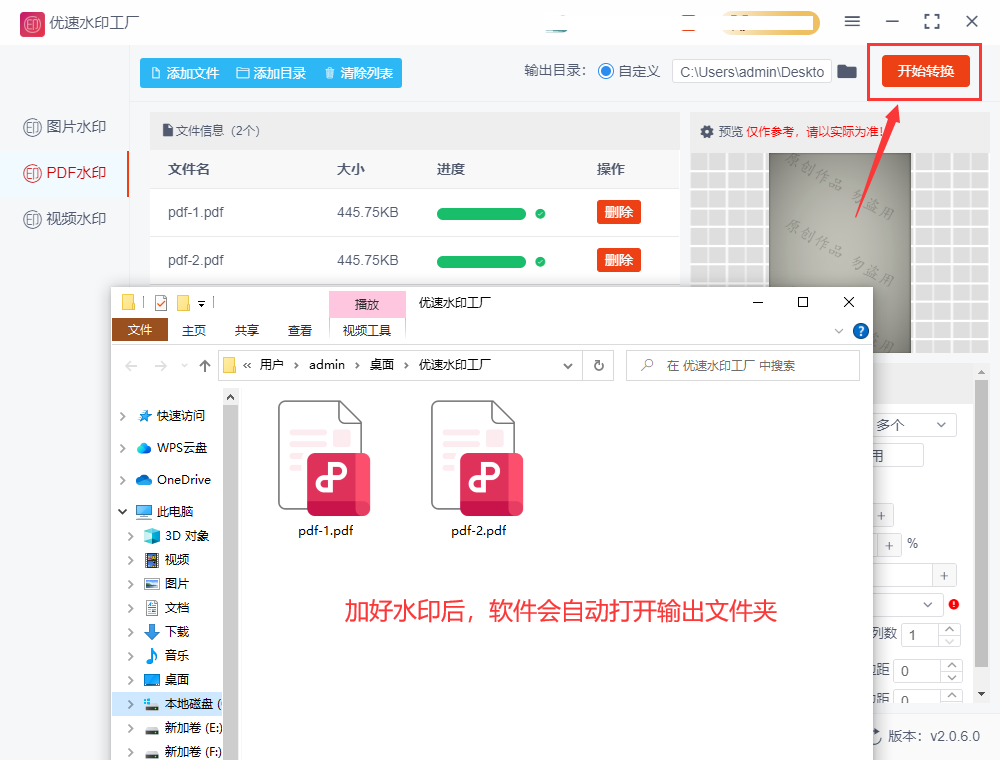This screenshot has height=760, width=1000.
Task: Select 文档 folder in navigation pane
Action: [167, 608]
